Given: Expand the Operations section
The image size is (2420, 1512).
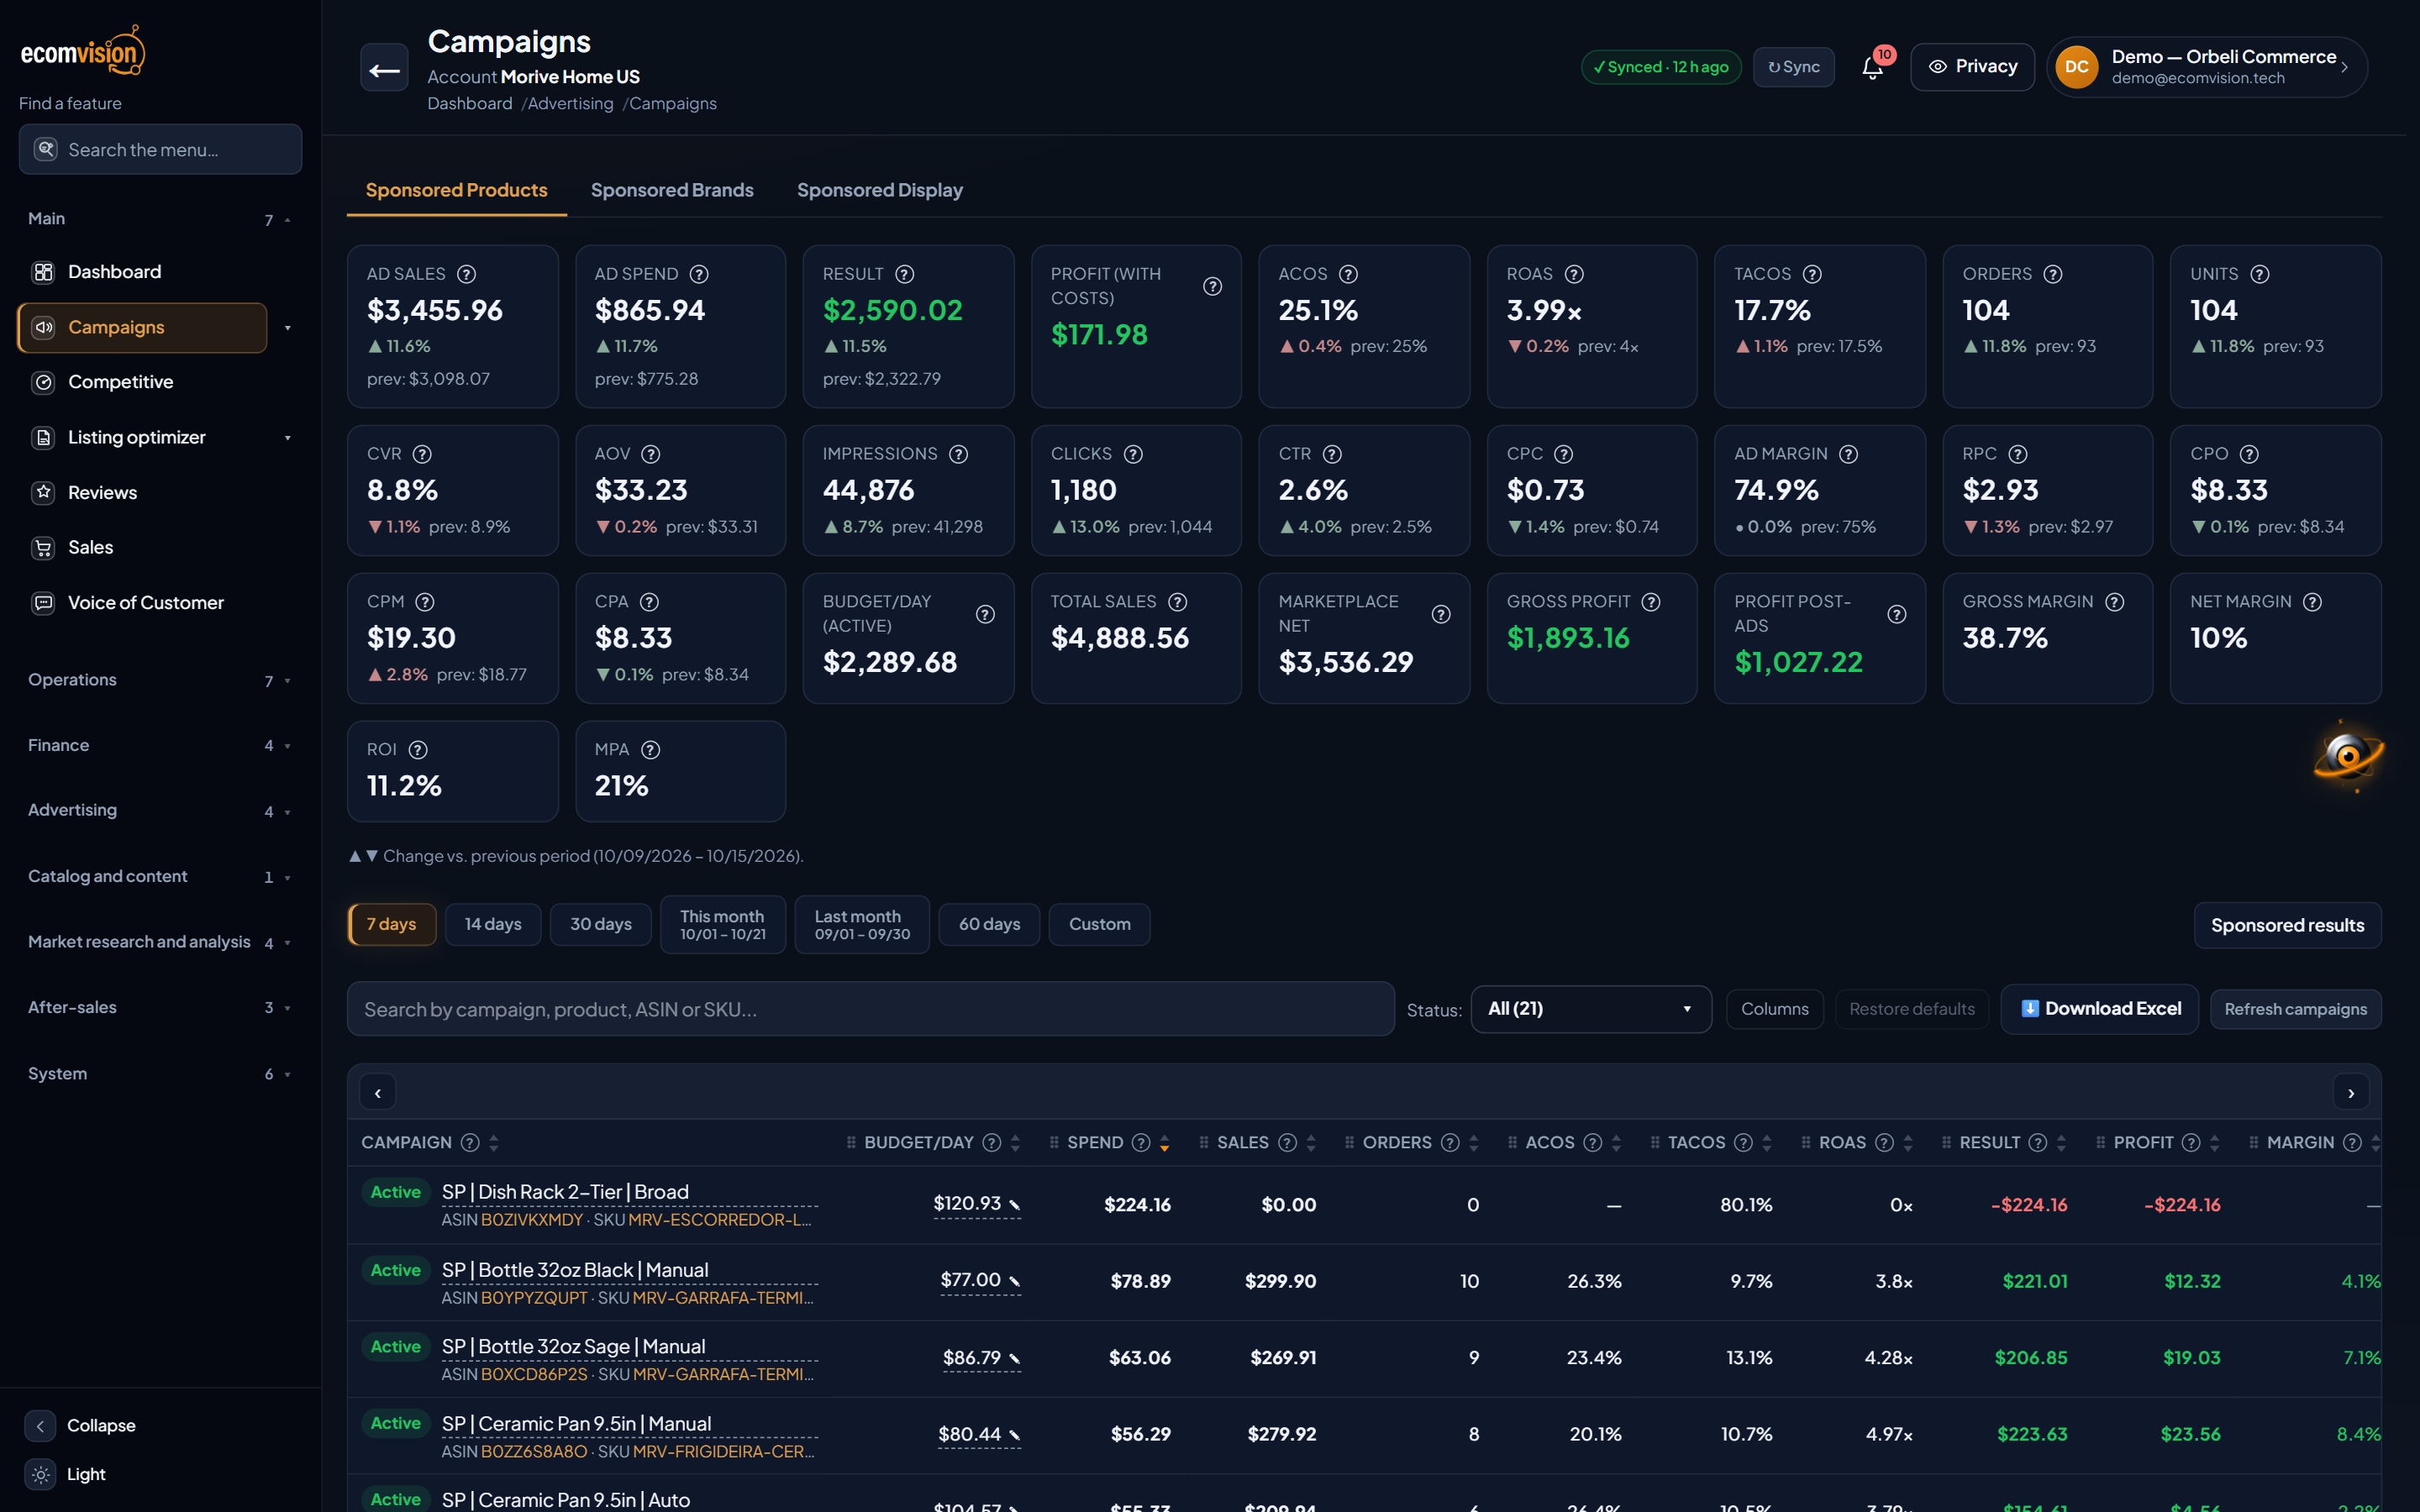Looking at the screenshot, I should [x=159, y=680].
